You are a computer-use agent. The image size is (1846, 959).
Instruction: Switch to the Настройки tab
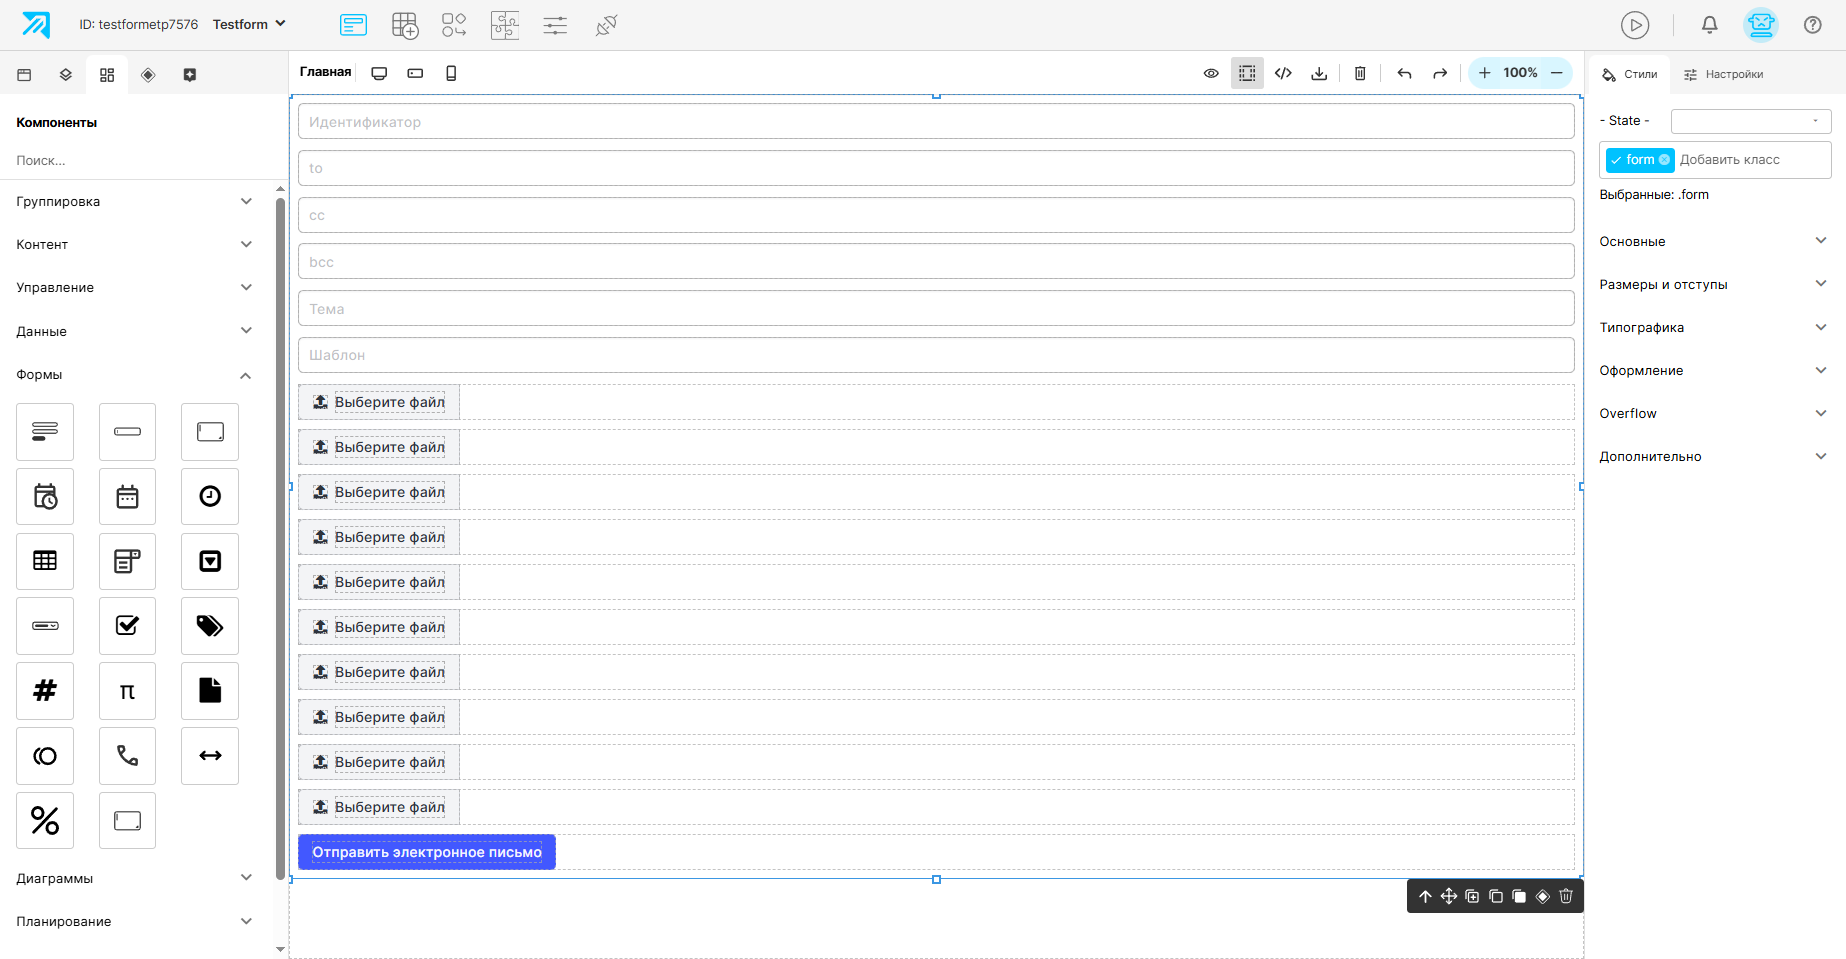pyautogui.click(x=1724, y=74)
